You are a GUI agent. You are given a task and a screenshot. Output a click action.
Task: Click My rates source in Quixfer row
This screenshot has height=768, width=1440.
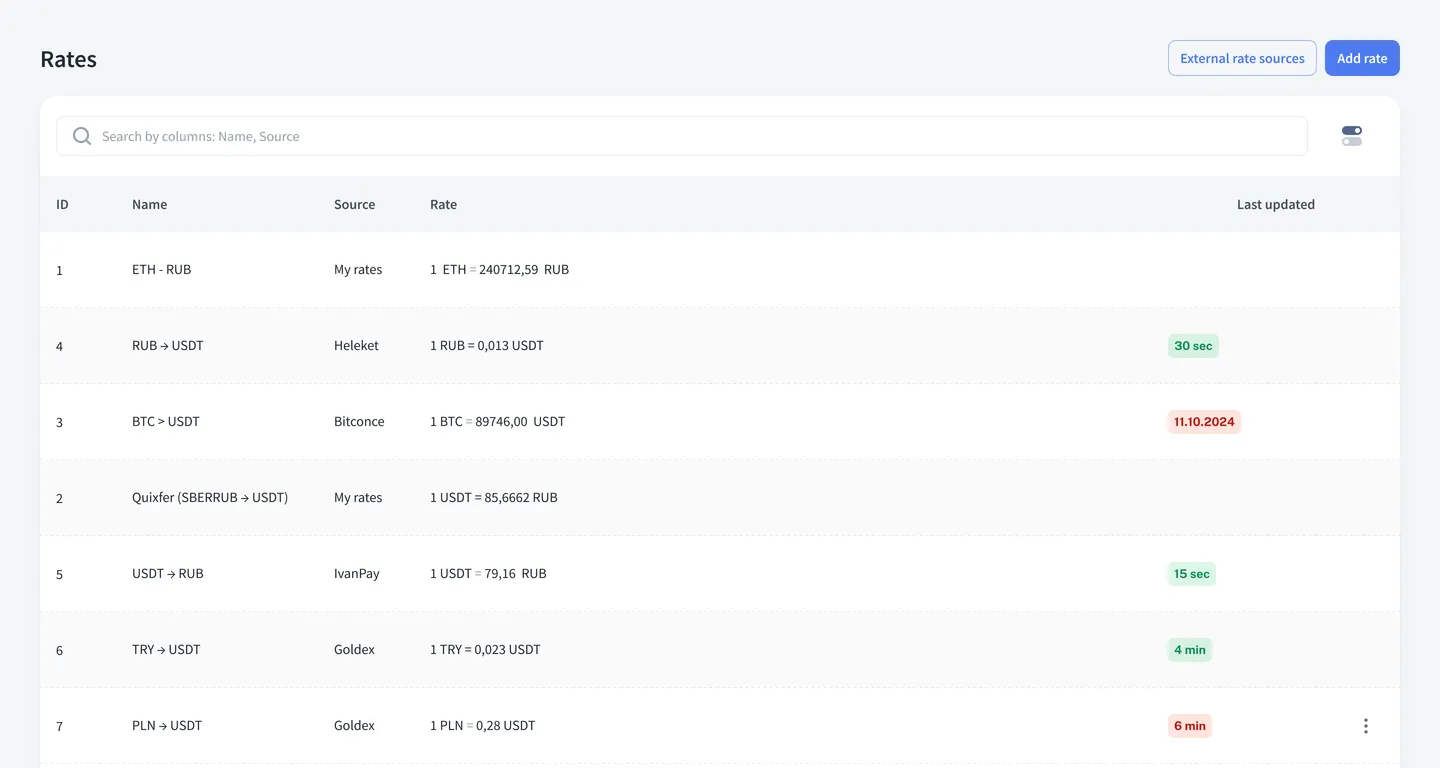358,498
